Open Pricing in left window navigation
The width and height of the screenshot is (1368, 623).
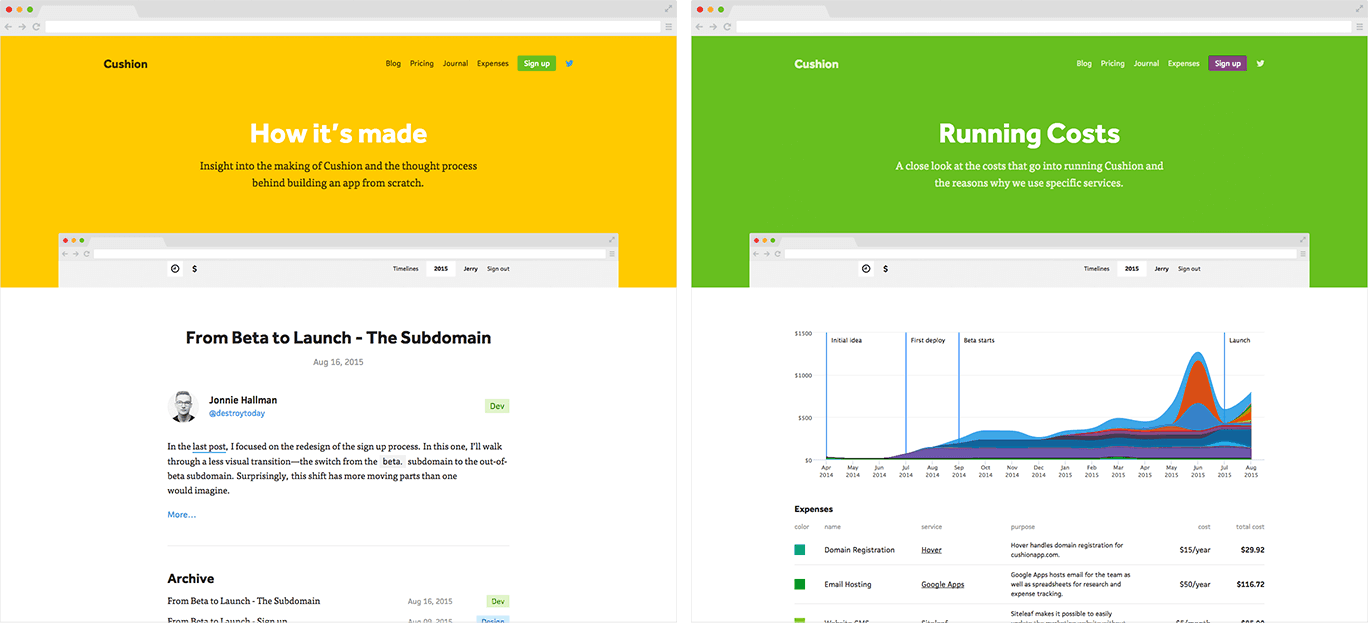(x=422, y=63)
